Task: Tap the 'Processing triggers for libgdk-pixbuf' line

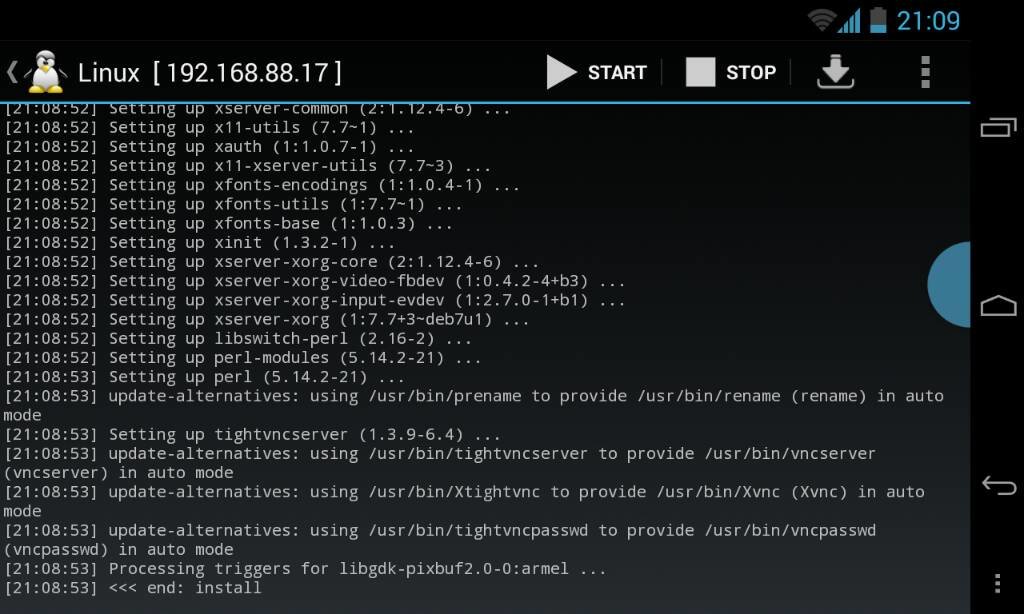Action: [x=305, y=569]
